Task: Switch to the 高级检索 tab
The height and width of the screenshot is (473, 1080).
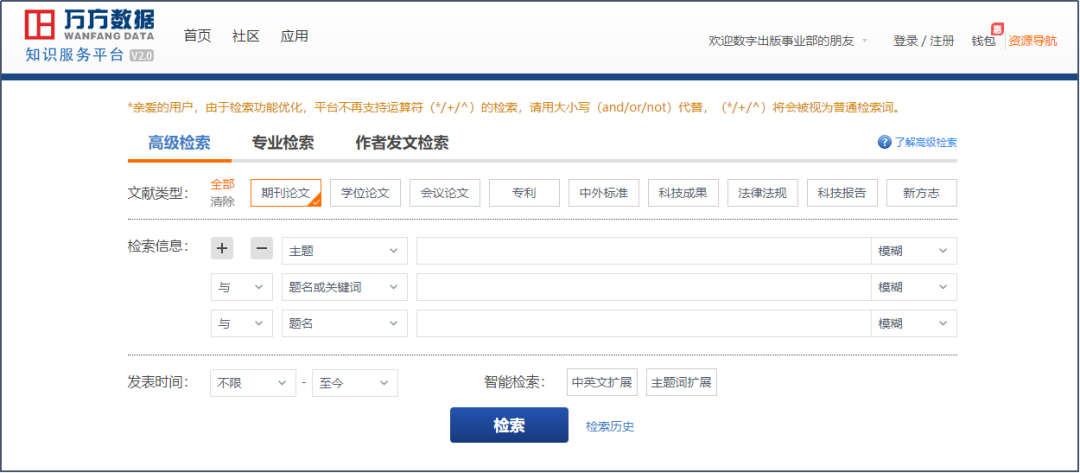Action: (179, 143)
